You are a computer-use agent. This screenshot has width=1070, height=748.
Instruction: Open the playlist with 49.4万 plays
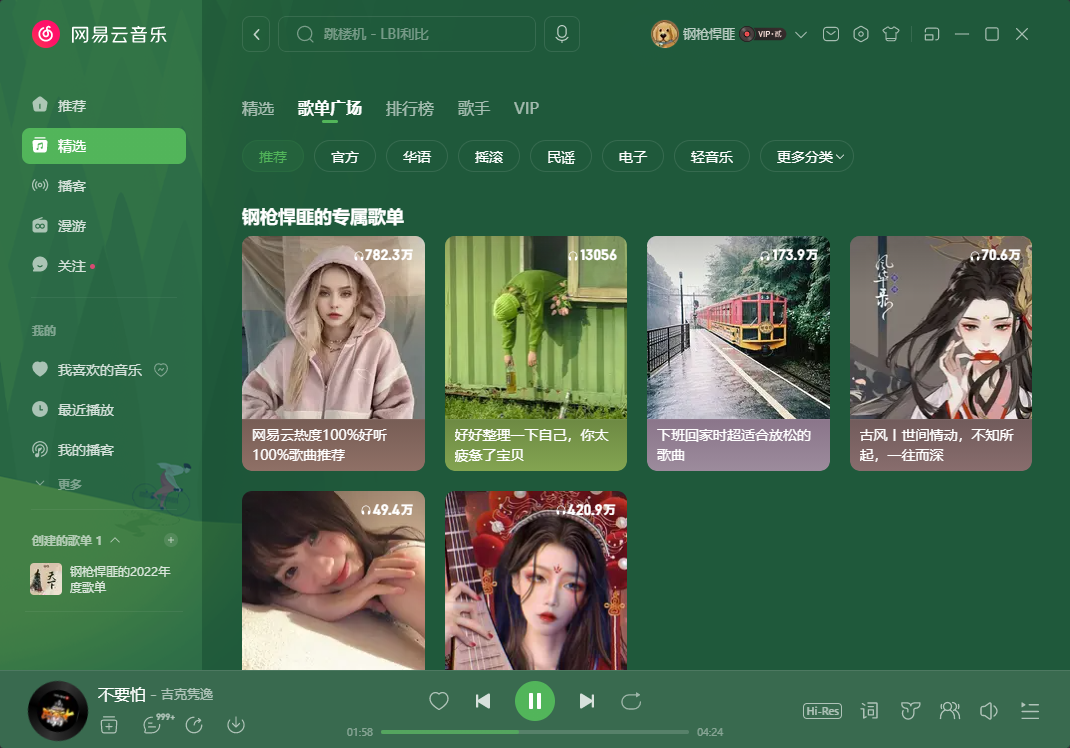tap(333, 580)
